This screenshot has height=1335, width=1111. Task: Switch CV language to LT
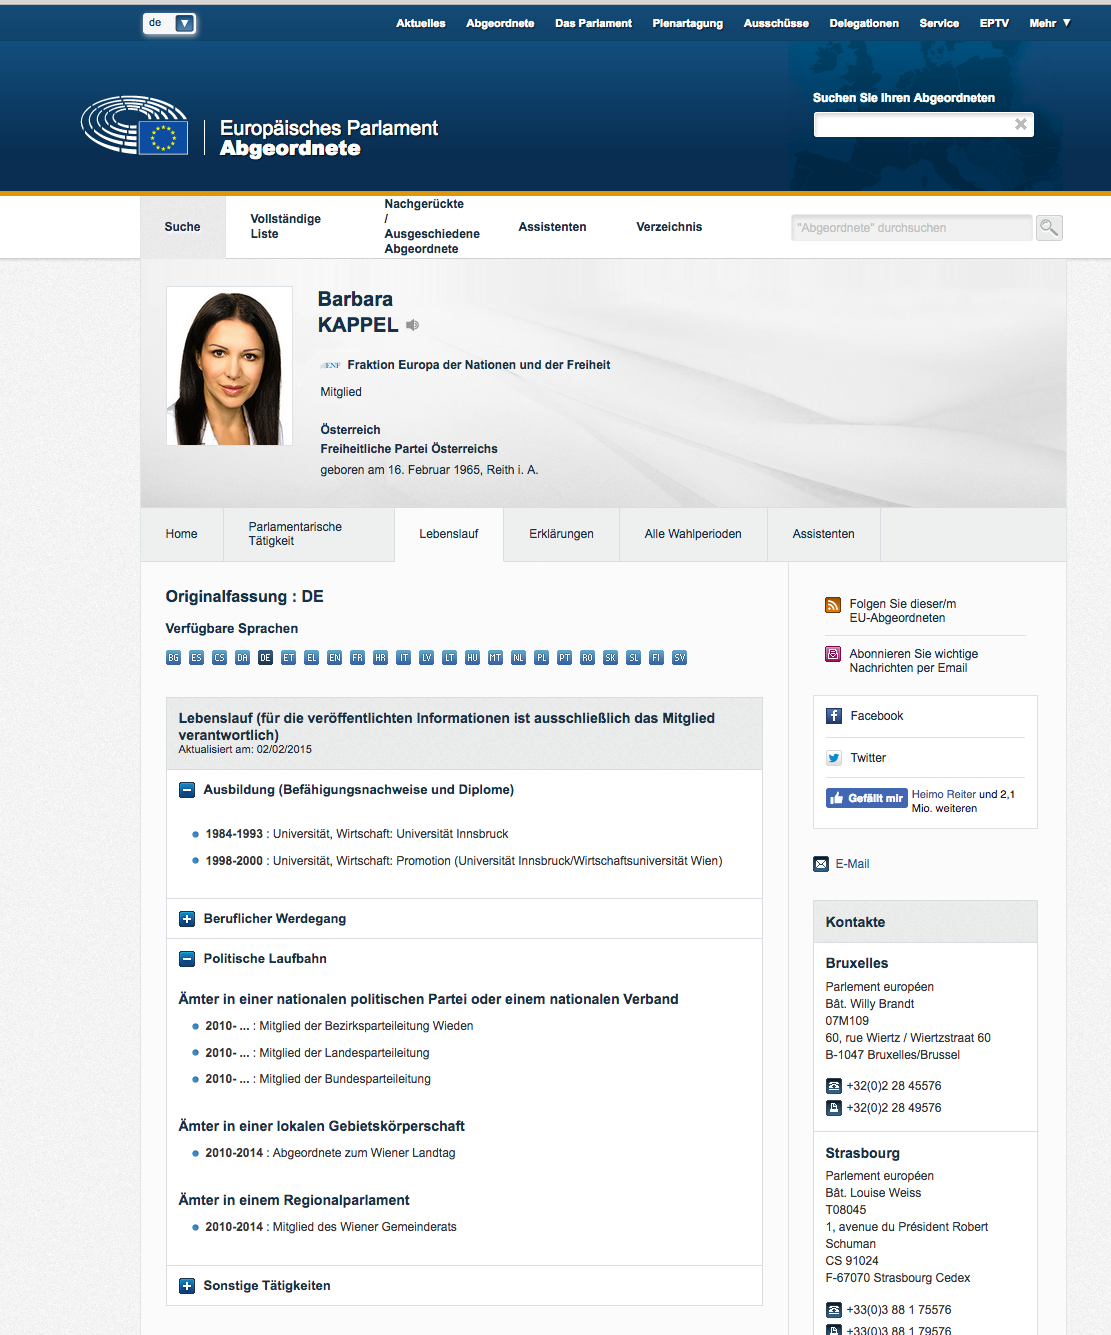coord(450,658)
